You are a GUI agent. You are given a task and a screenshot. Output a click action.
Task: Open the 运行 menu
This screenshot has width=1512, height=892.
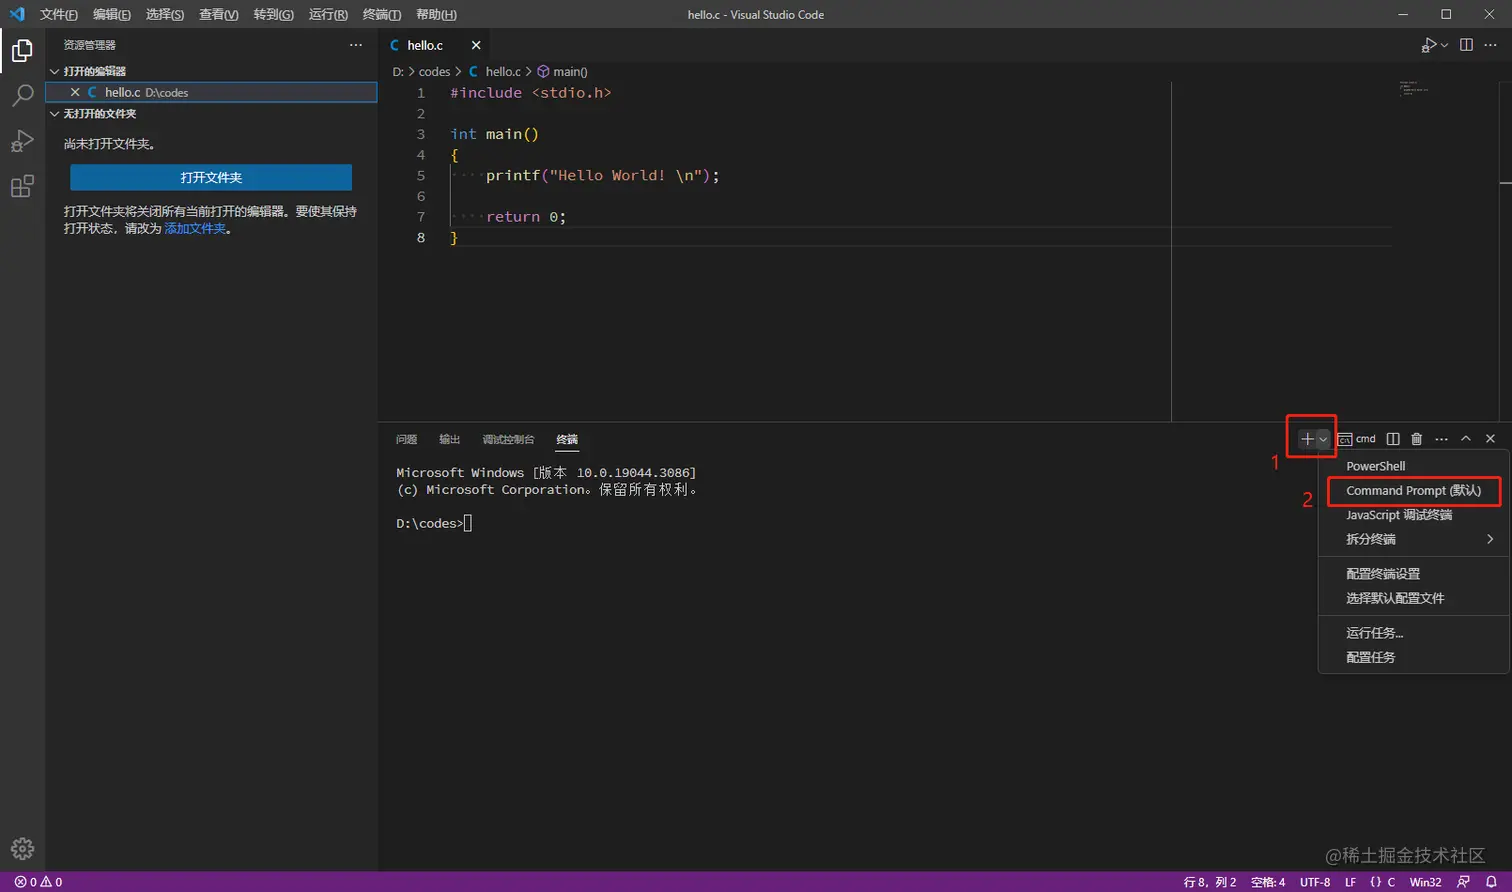(328, 14)
